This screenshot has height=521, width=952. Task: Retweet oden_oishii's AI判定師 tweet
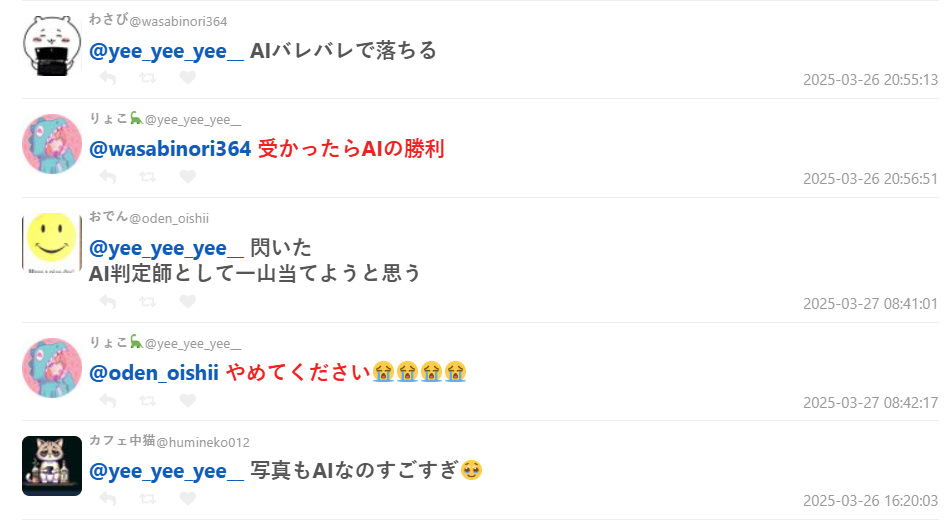(x=148, y=302)
